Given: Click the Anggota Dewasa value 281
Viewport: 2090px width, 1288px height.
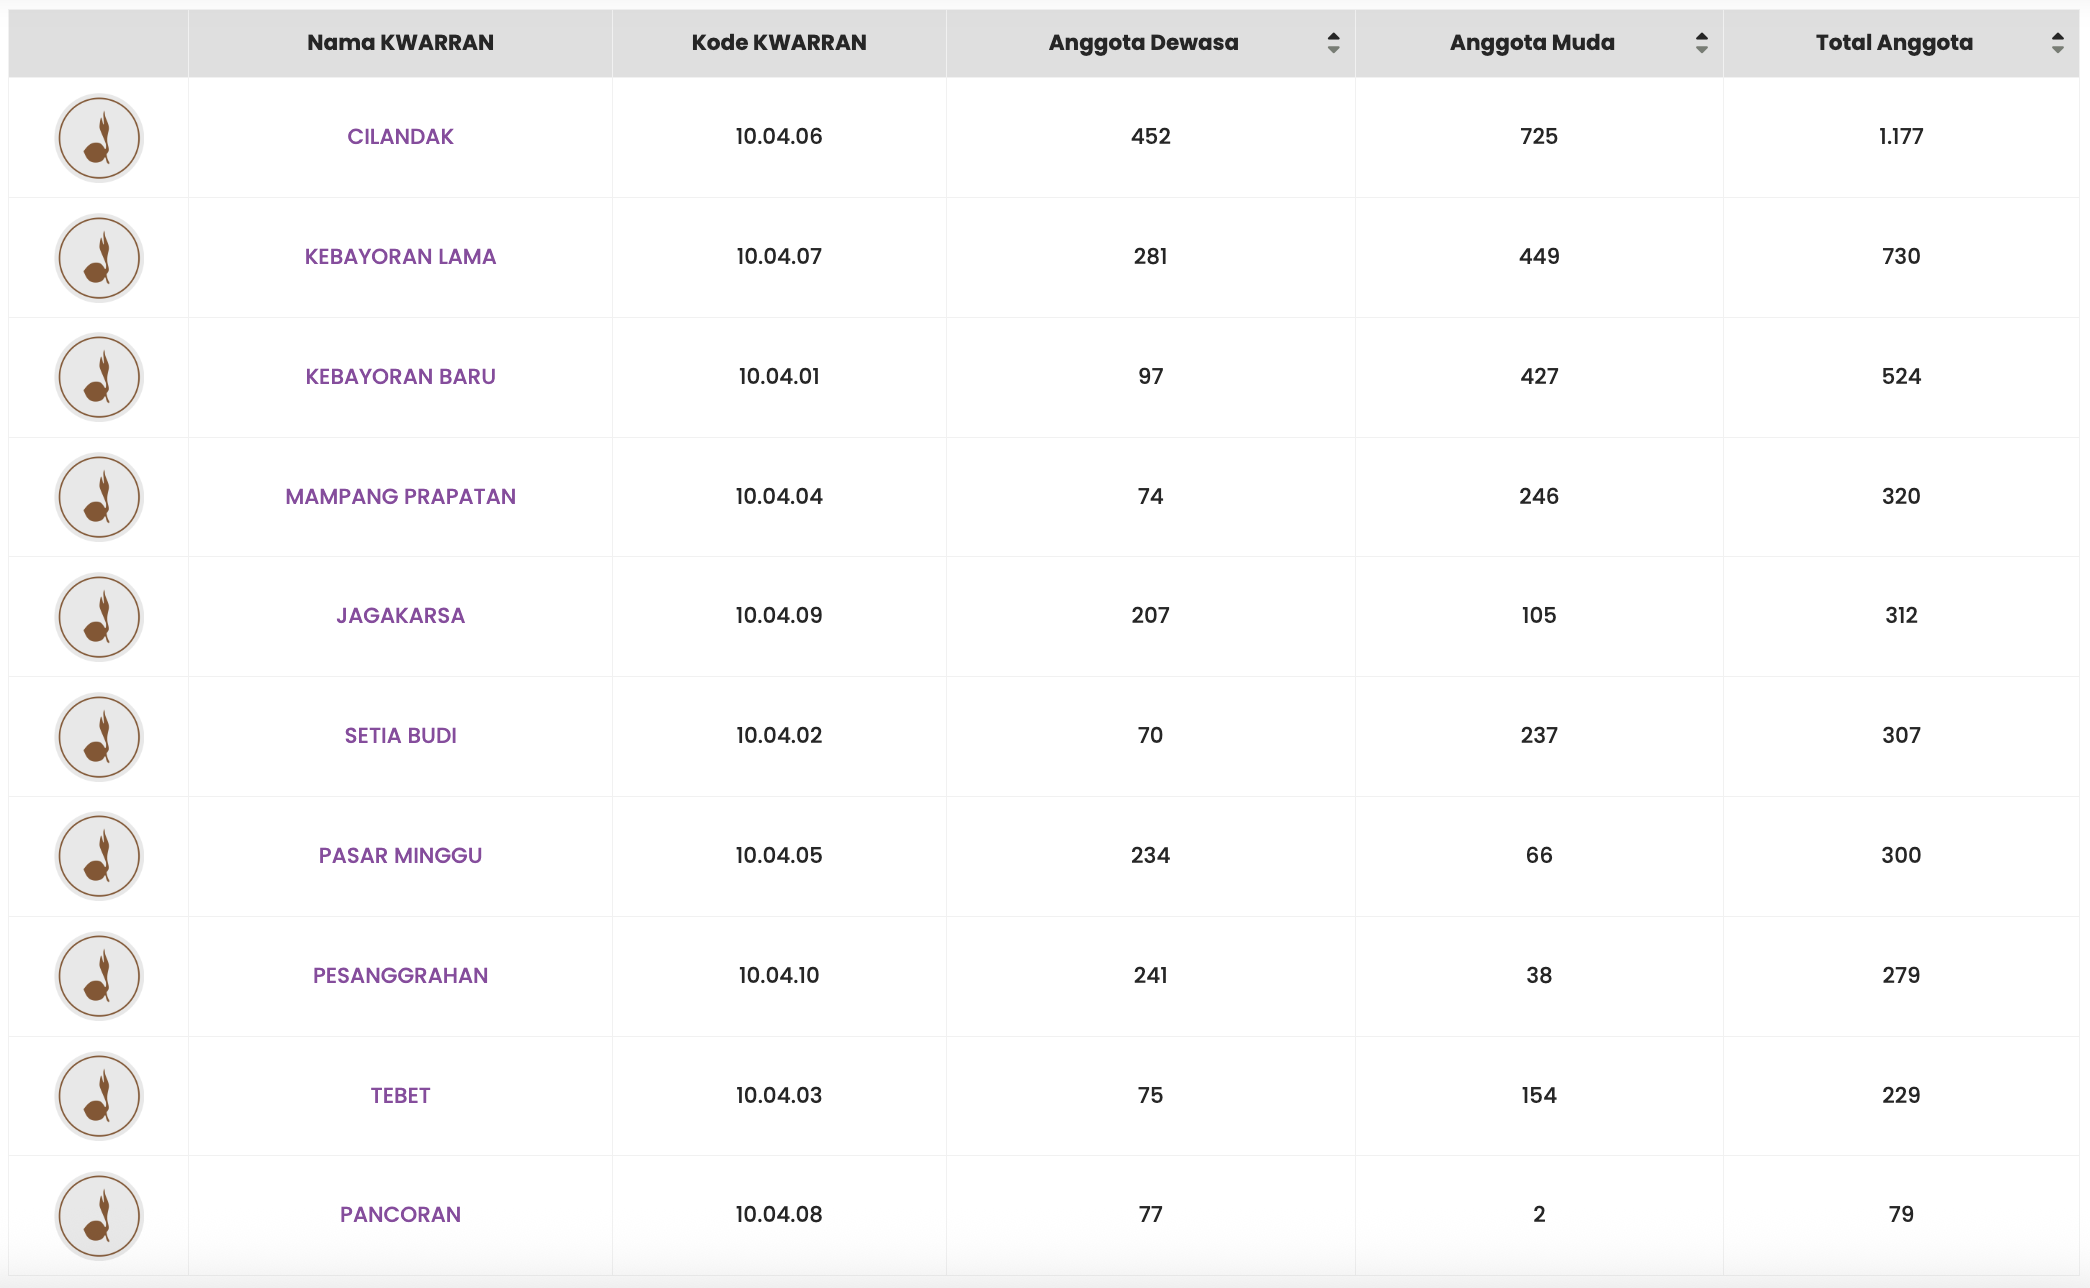Looking at the screenshot, I should click(1150, 257).
